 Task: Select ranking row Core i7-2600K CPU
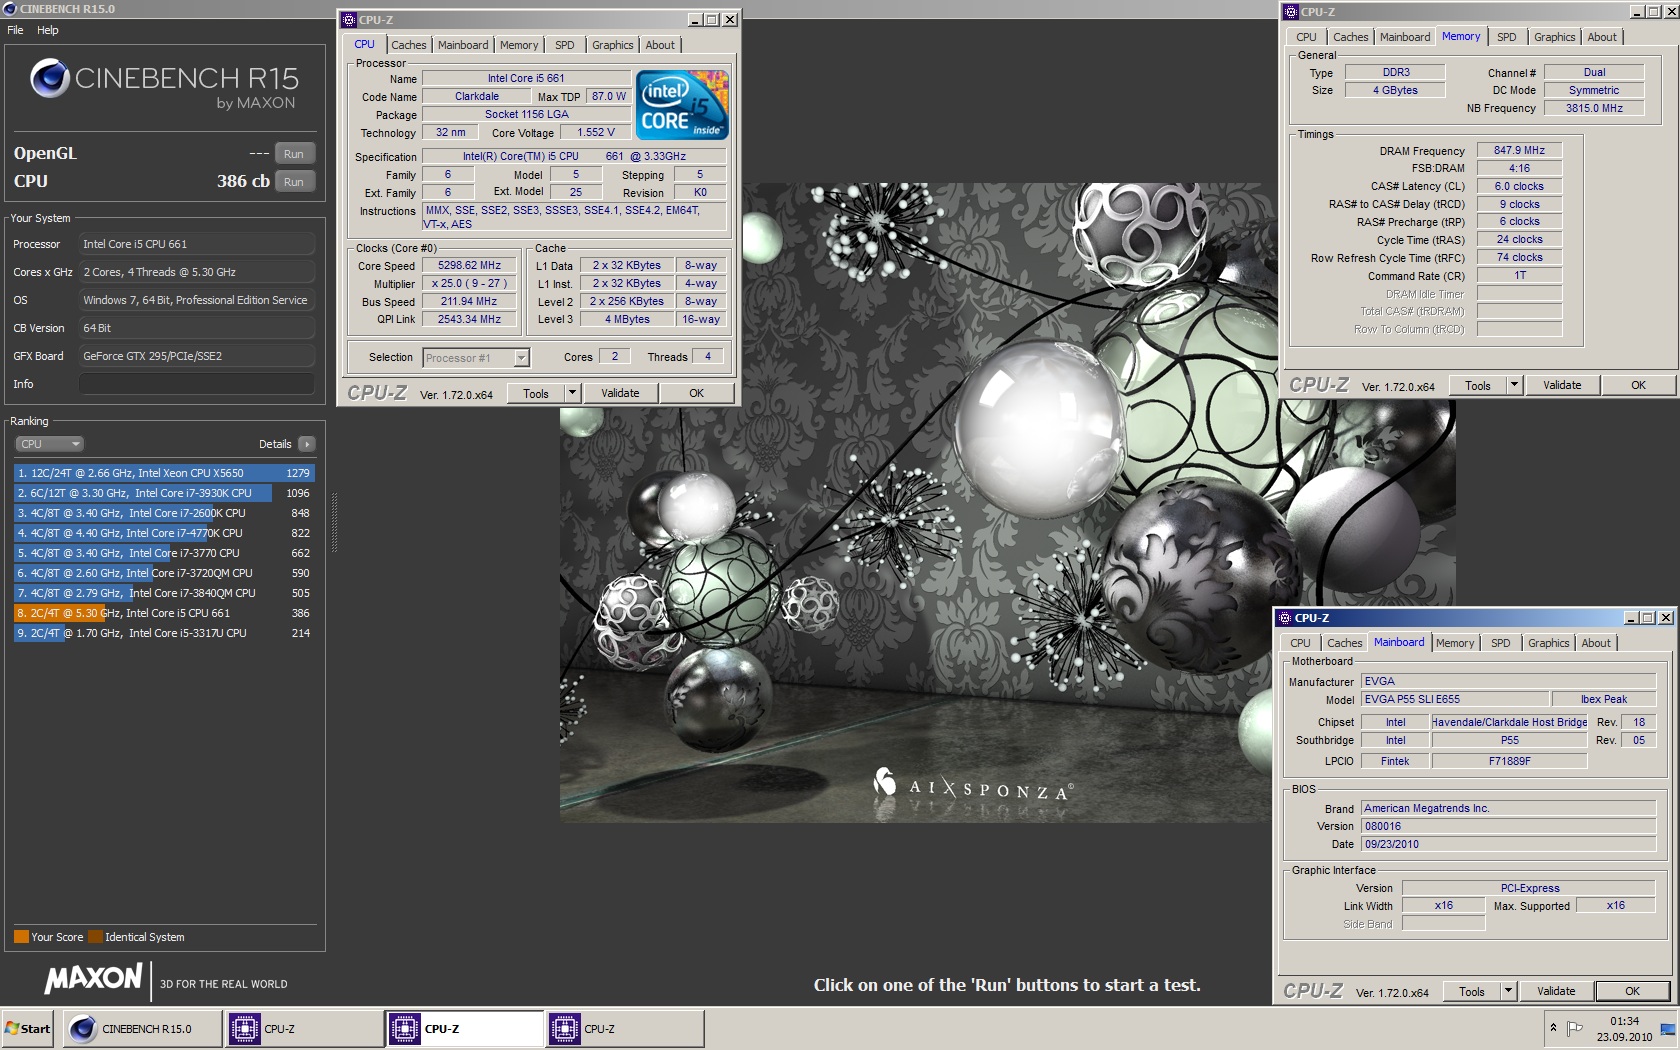click(164, 513)
